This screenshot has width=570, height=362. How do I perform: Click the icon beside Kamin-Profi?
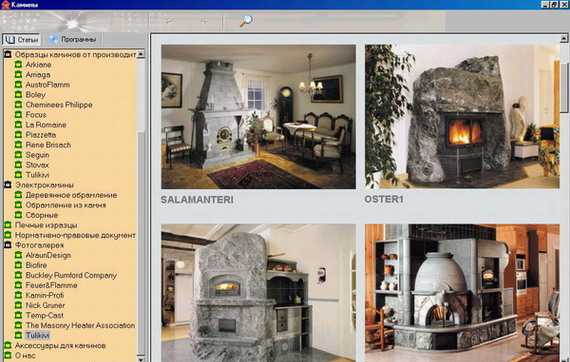tap(18, 295)
